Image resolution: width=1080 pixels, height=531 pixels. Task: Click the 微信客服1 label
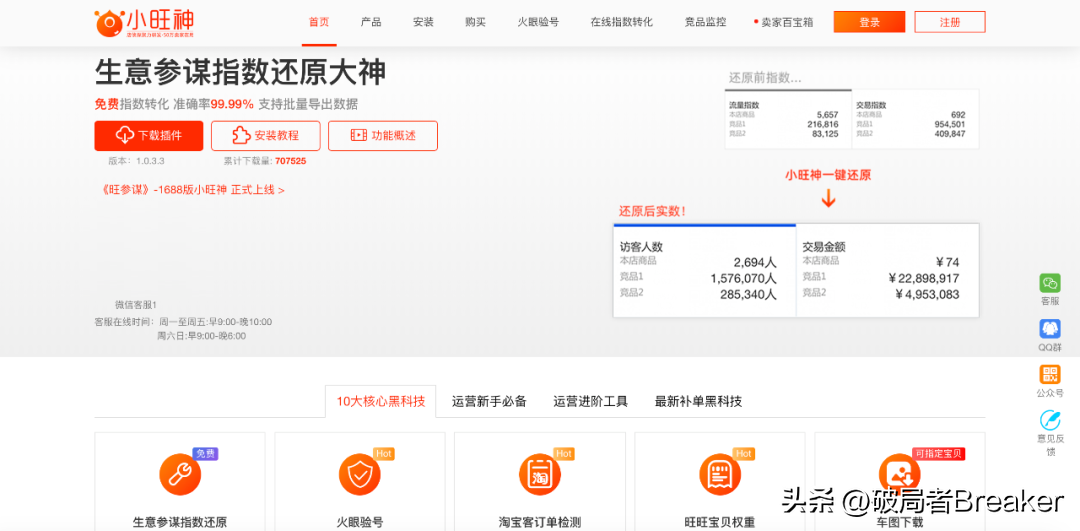[136, 304]
